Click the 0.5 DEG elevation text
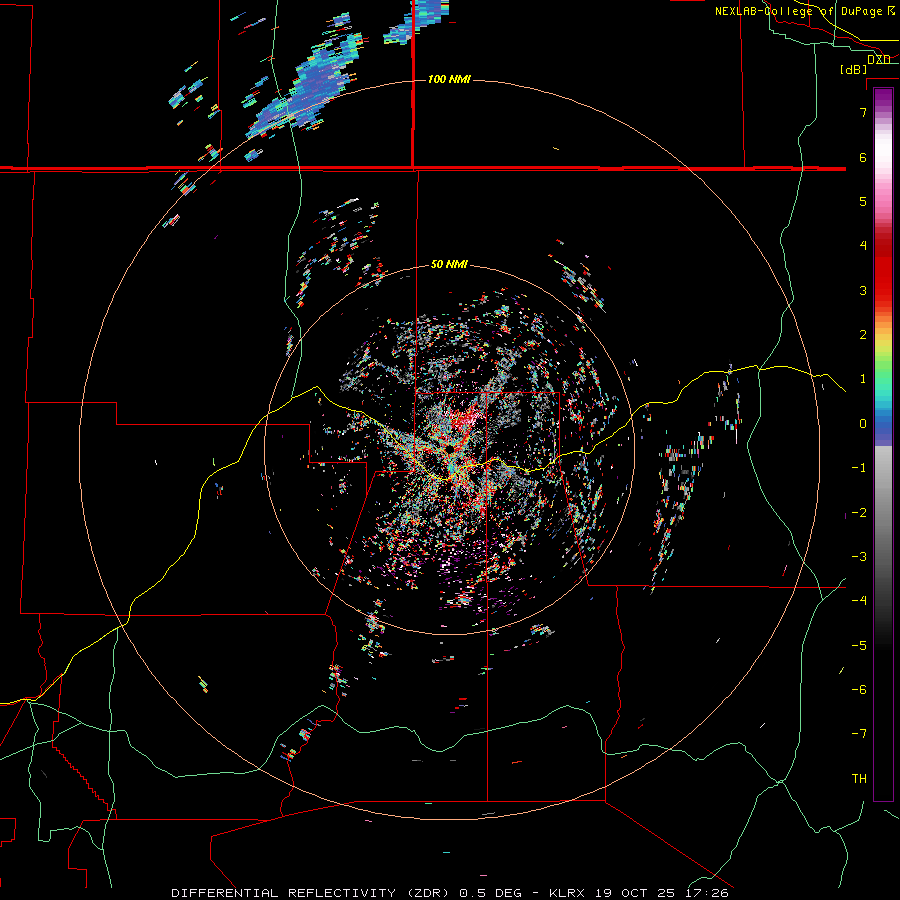 pyautogui.click(x=491, y=893)
